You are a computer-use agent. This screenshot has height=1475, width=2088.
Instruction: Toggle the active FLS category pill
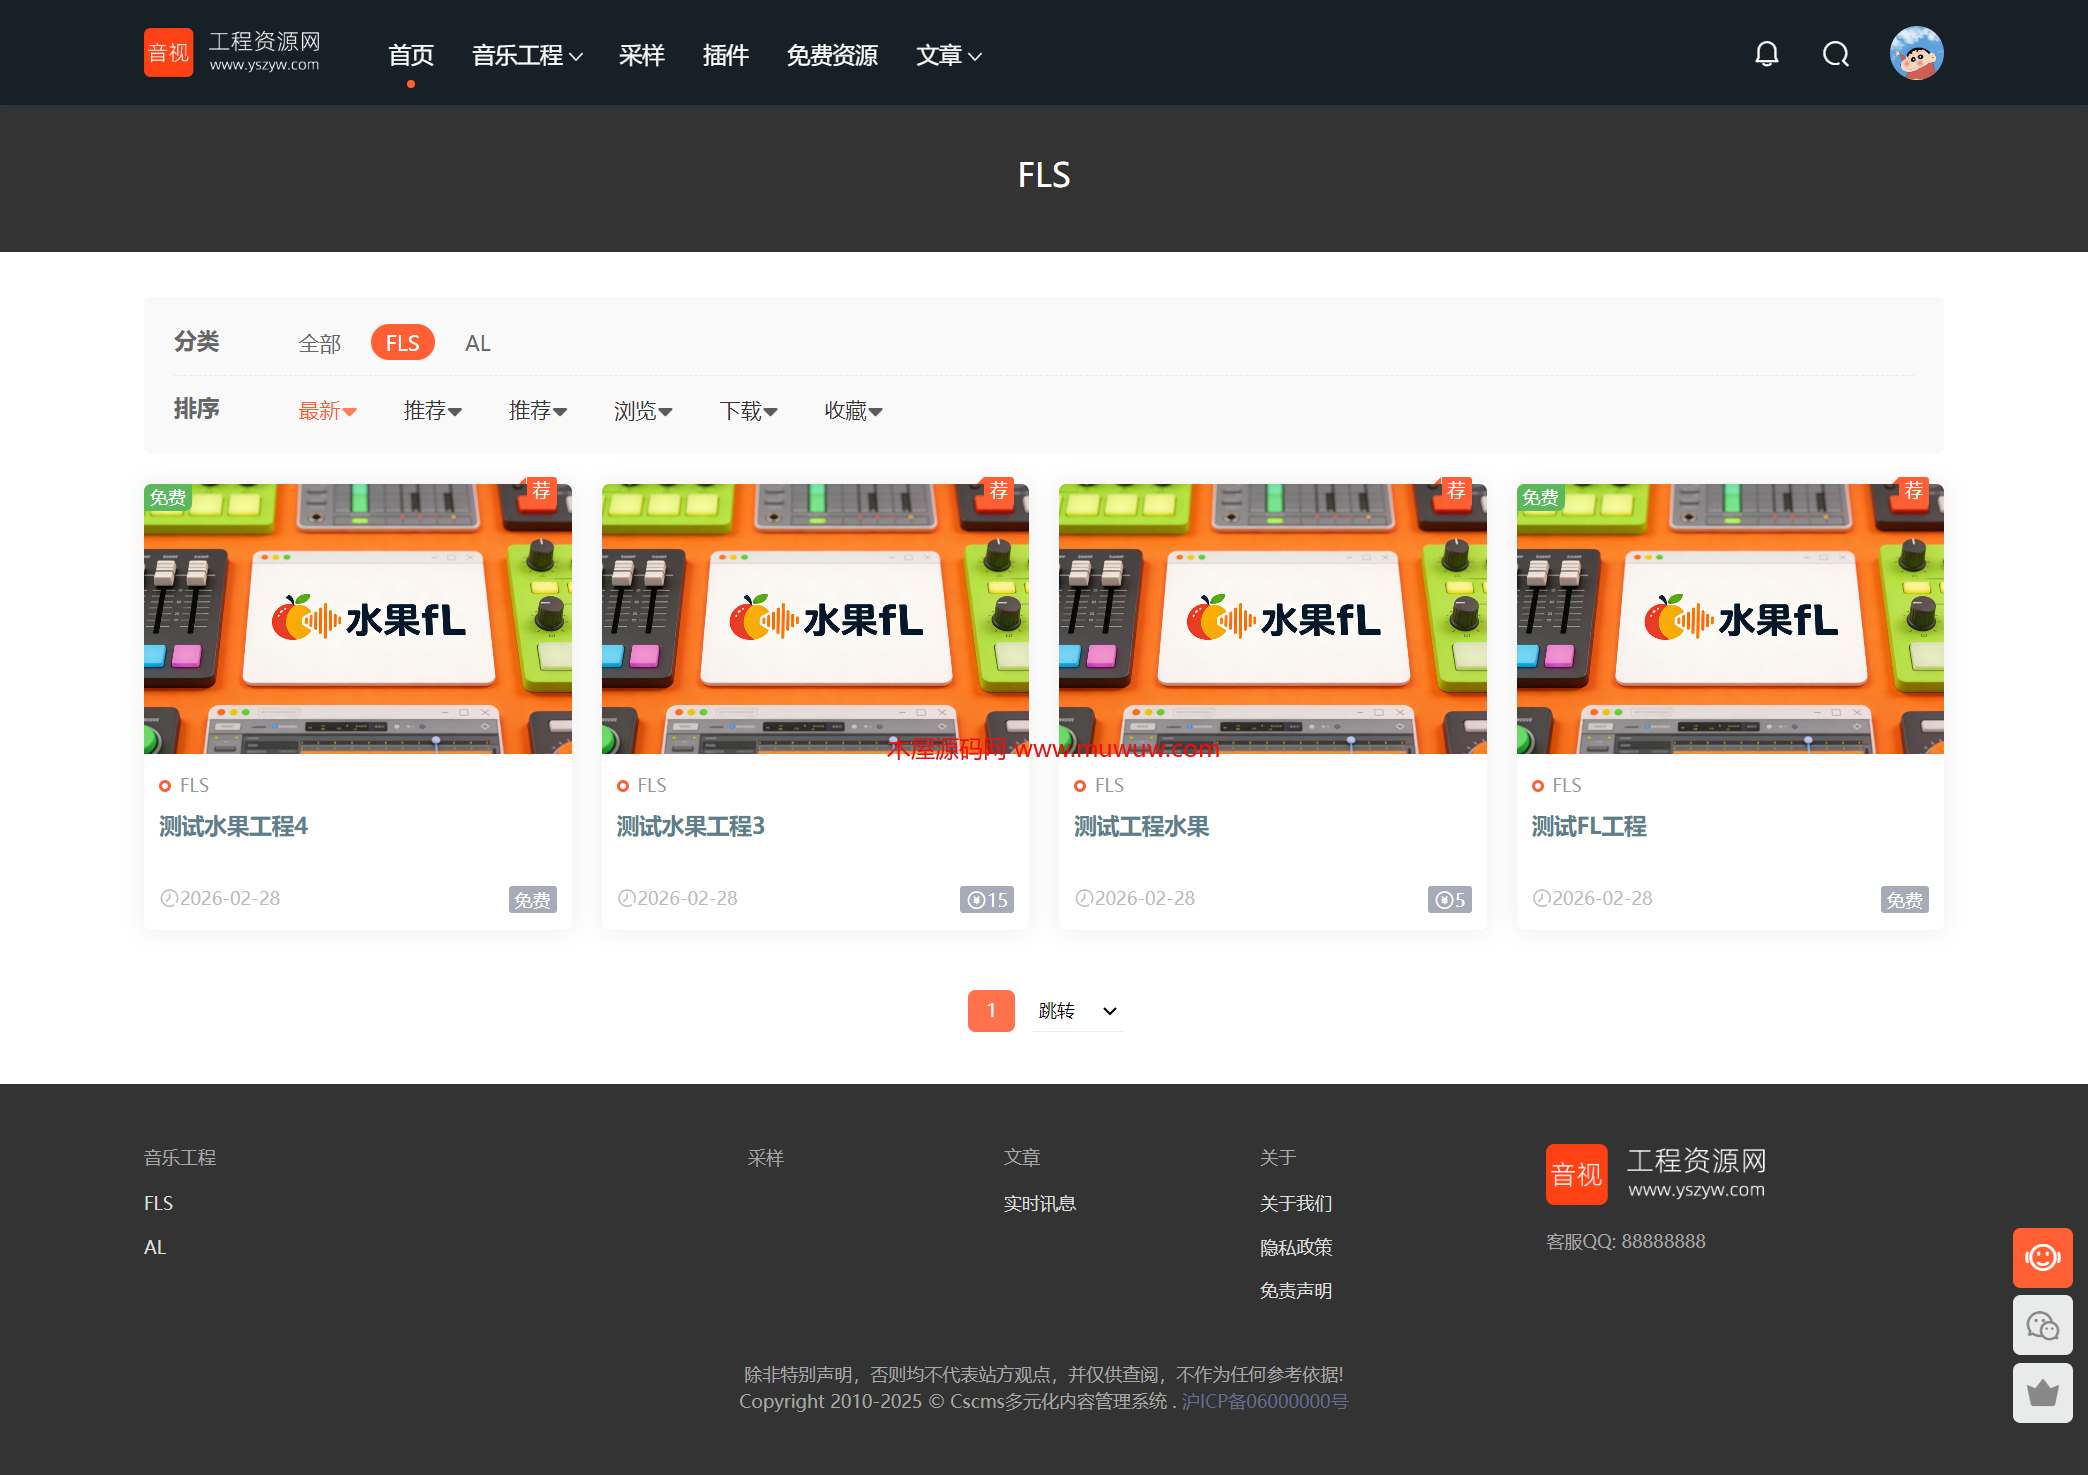[x=402, y=343]
